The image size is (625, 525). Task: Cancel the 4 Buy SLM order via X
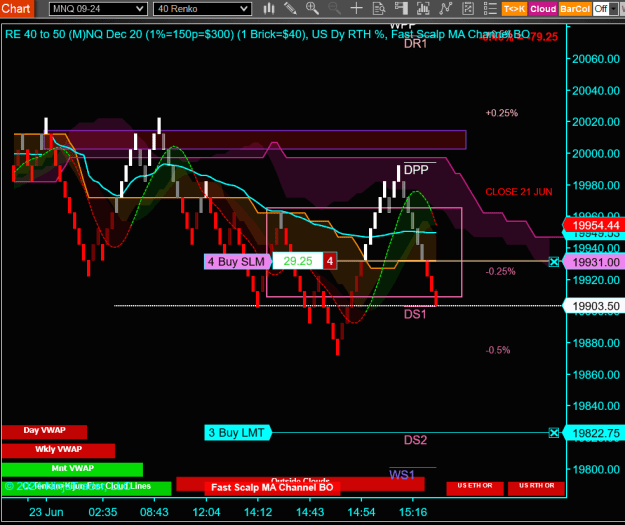coord(554,262)
